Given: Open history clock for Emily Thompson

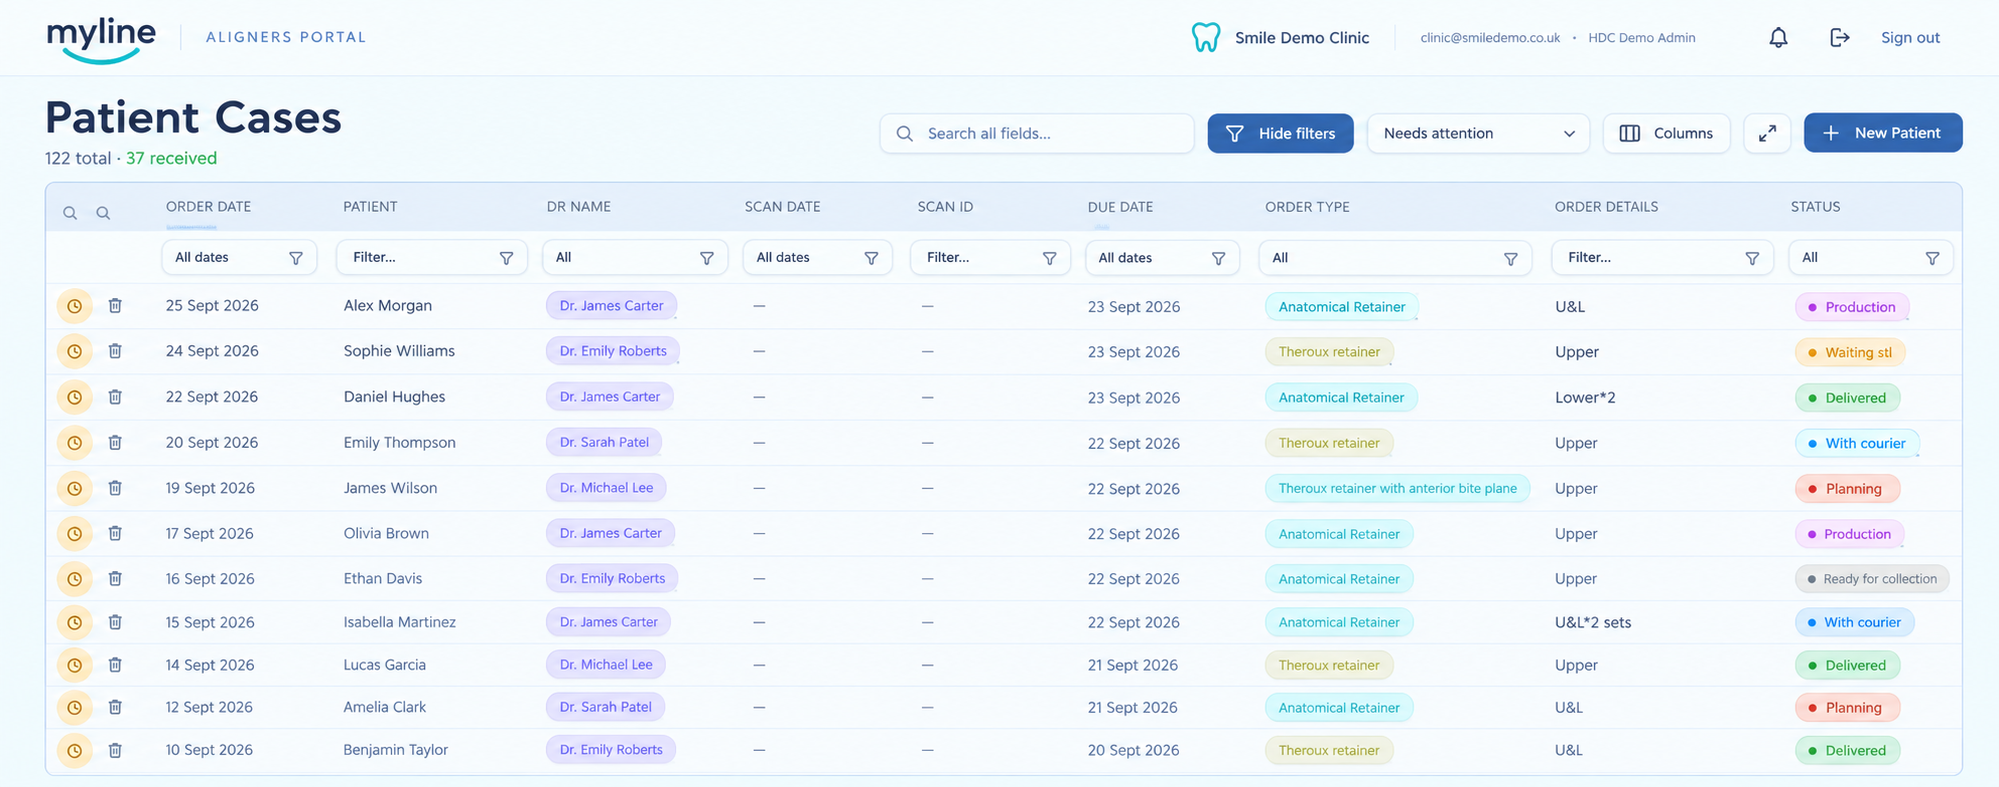Looking at the screenshot, I should [x=74, y=442].
